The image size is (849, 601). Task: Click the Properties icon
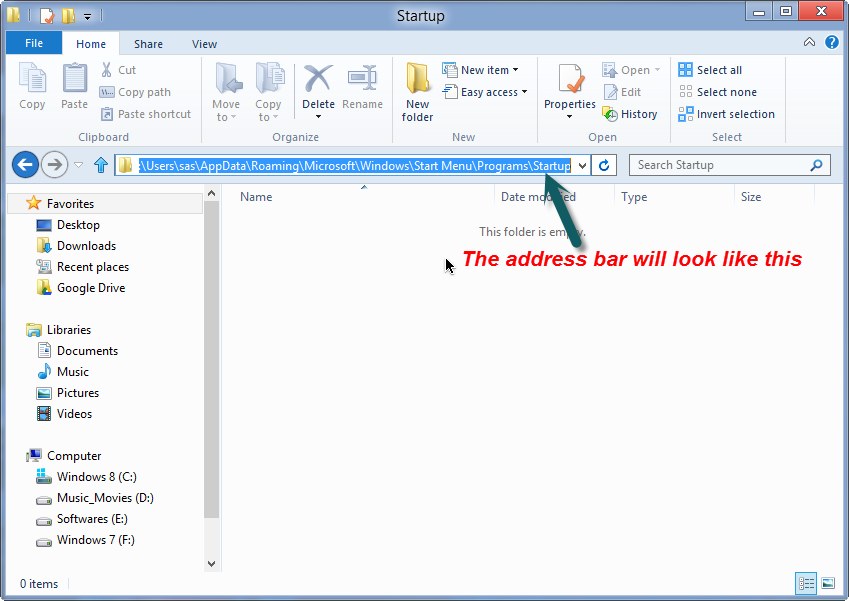[570, 80]
